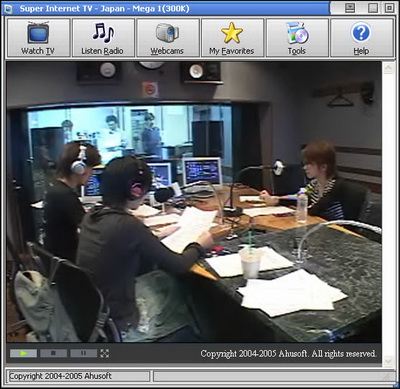This screenshot has width=400, height=389.
Task: Click the scrollbar up arrow
Action: 388,68
